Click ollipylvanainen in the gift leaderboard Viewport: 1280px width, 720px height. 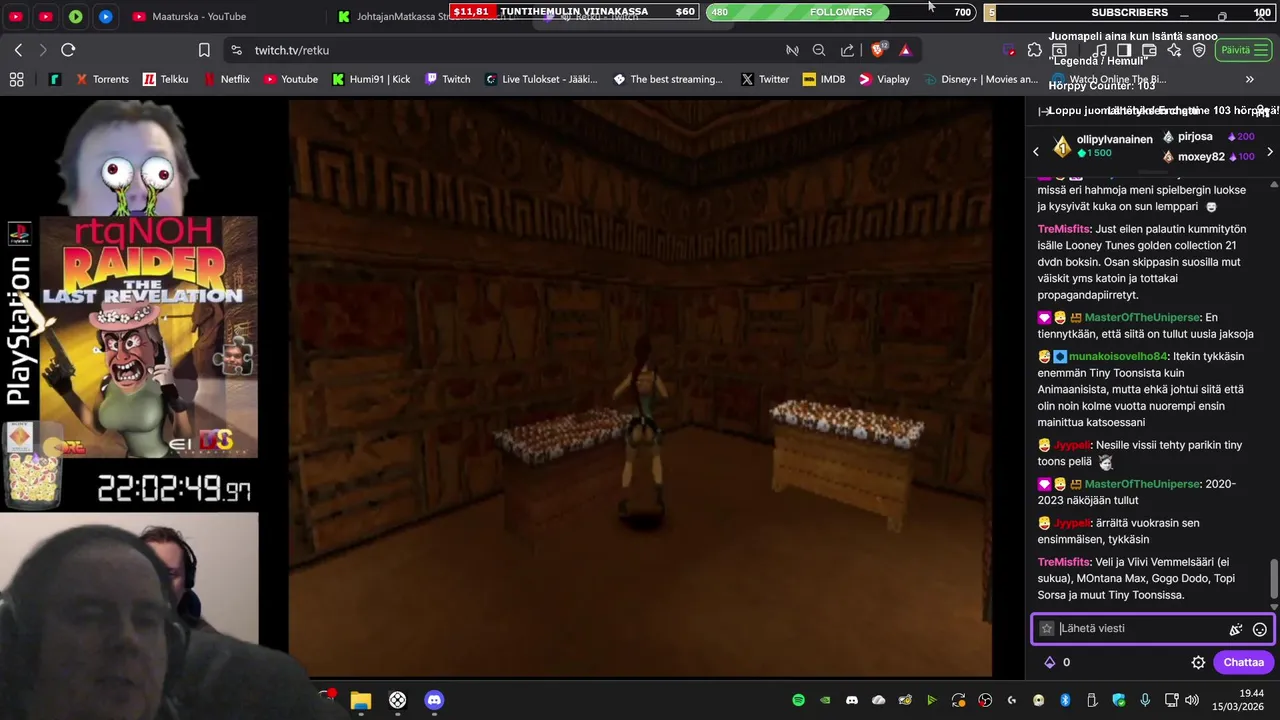(x=1115, y=139)
